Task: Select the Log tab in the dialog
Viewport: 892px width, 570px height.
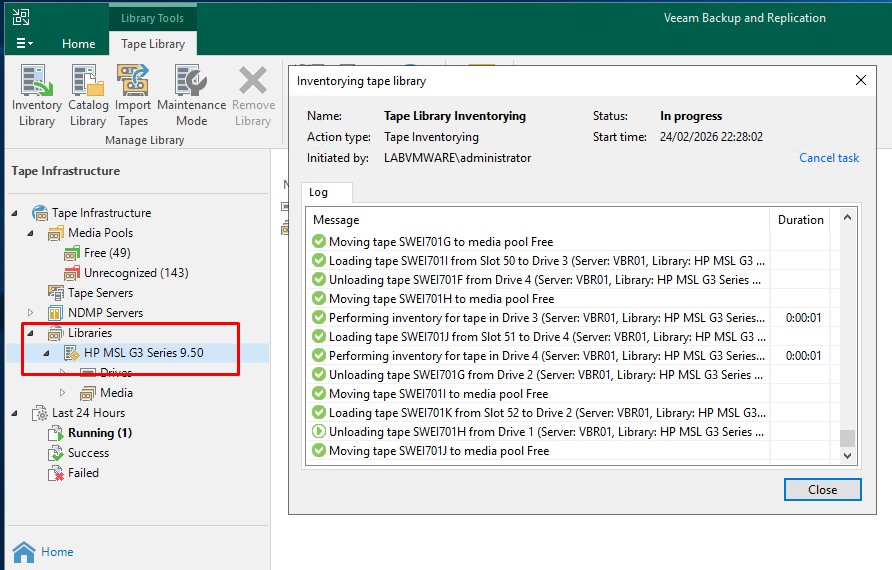Action: 318,192
